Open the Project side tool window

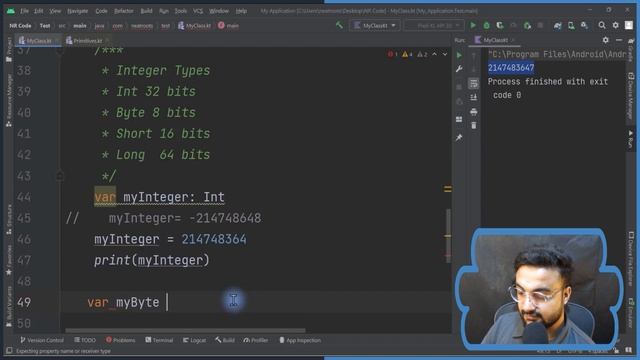(9, 50)
